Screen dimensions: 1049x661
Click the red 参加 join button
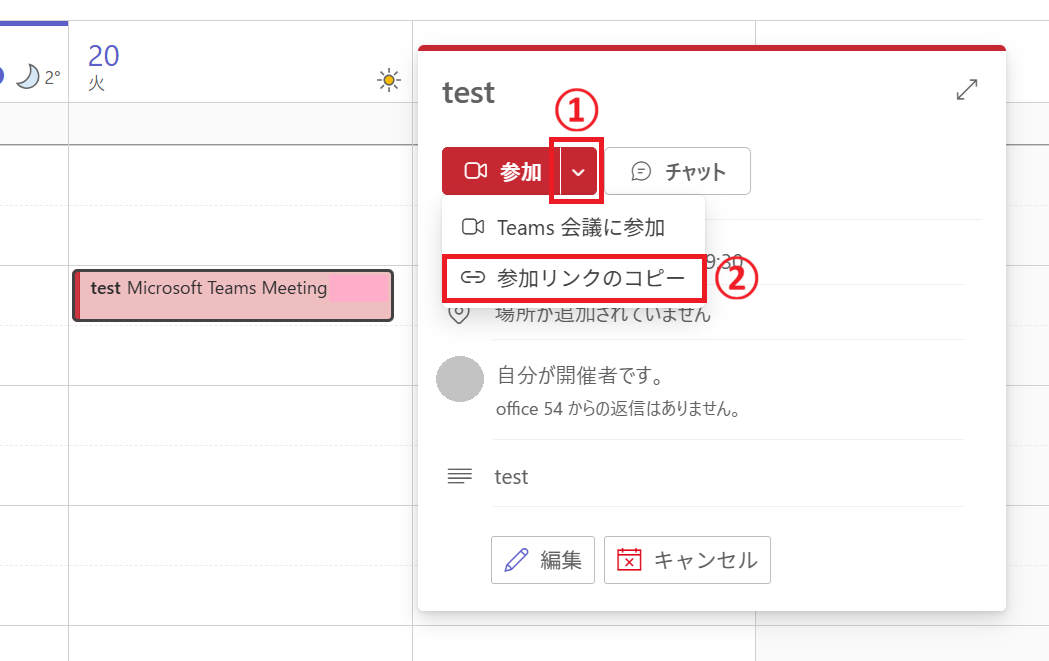(502, 172)
